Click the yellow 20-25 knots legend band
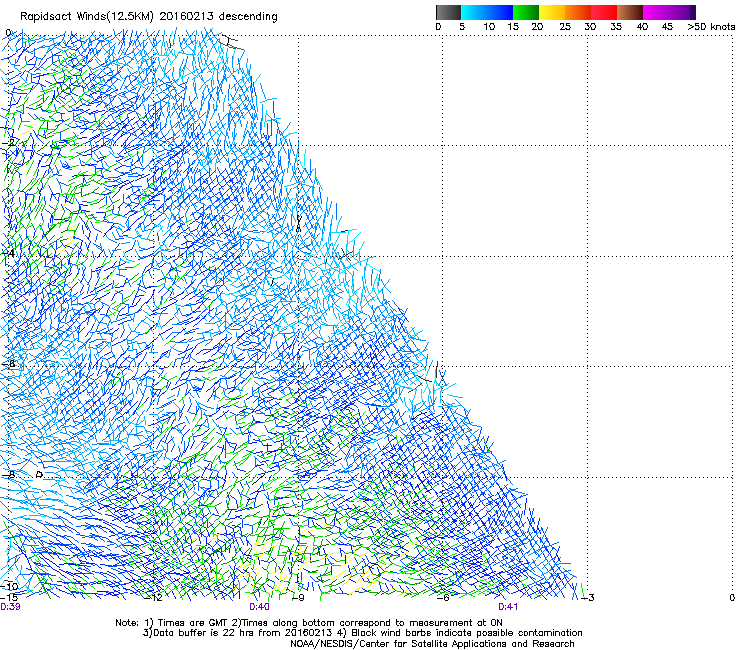This screenshot has width=740, height=650. [552, 12]
